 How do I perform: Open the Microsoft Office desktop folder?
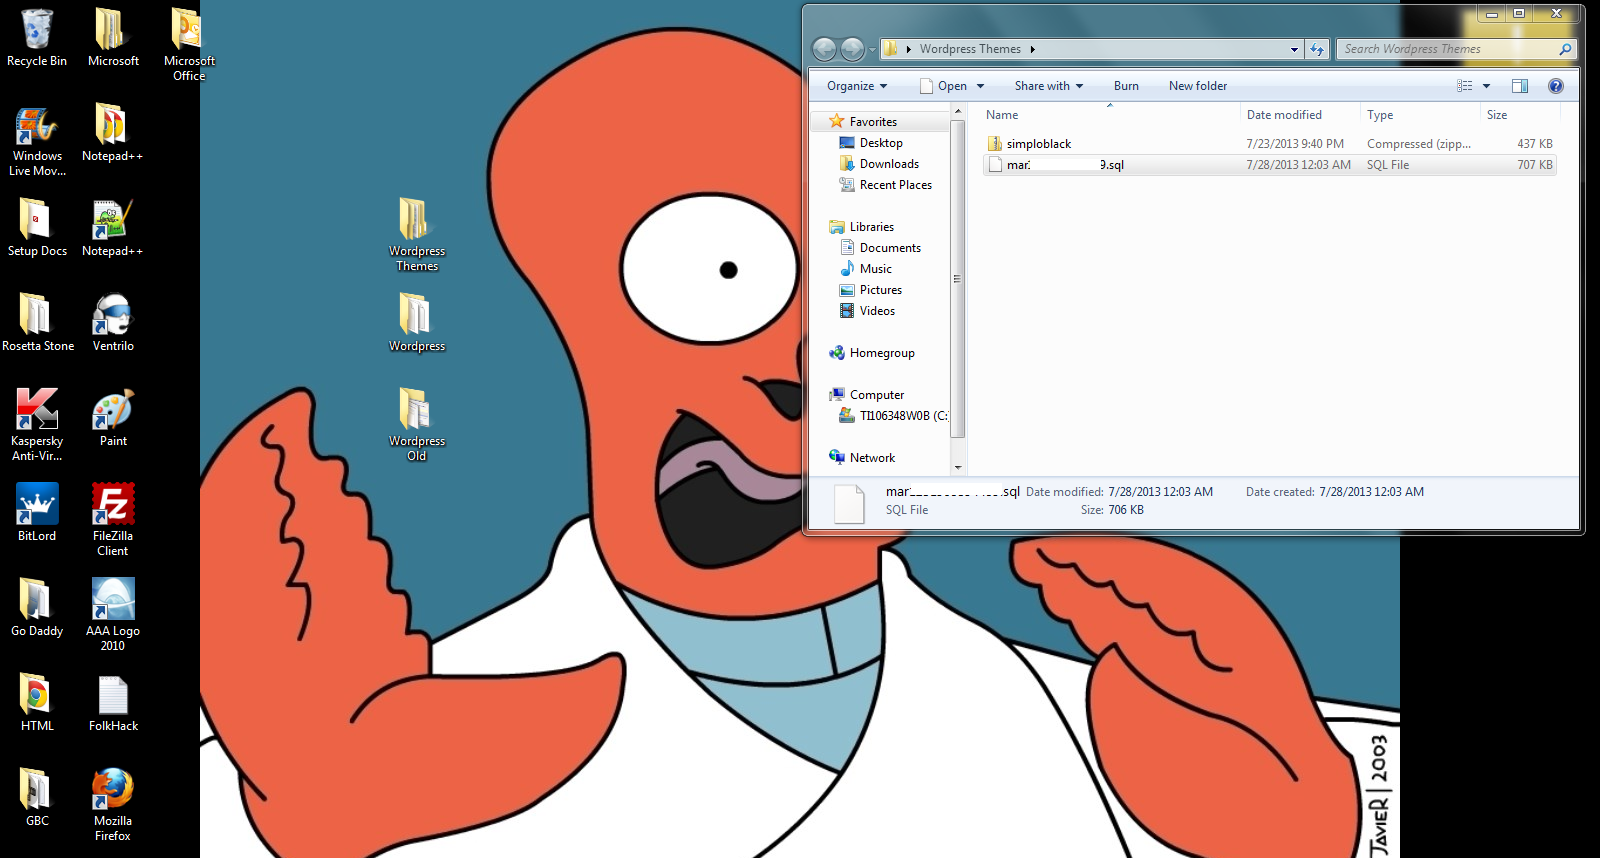tap(188, 45)
